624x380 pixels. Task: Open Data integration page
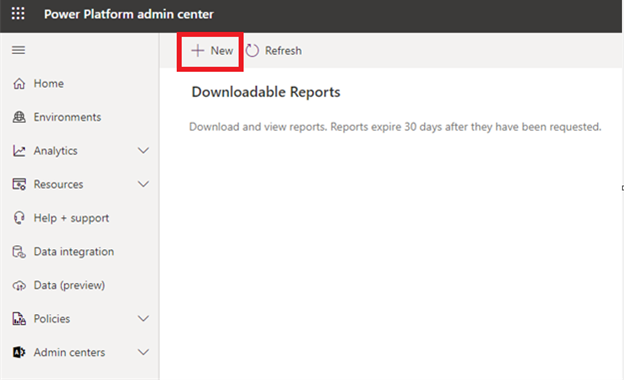74,251
